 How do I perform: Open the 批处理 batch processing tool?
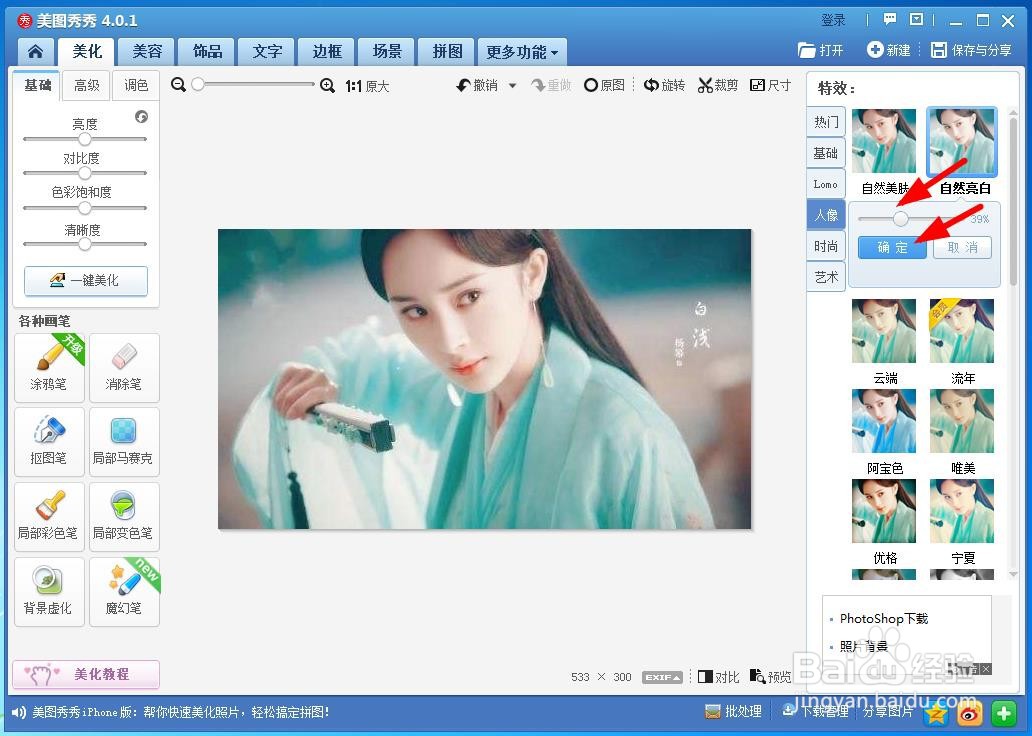pos(733,711)
